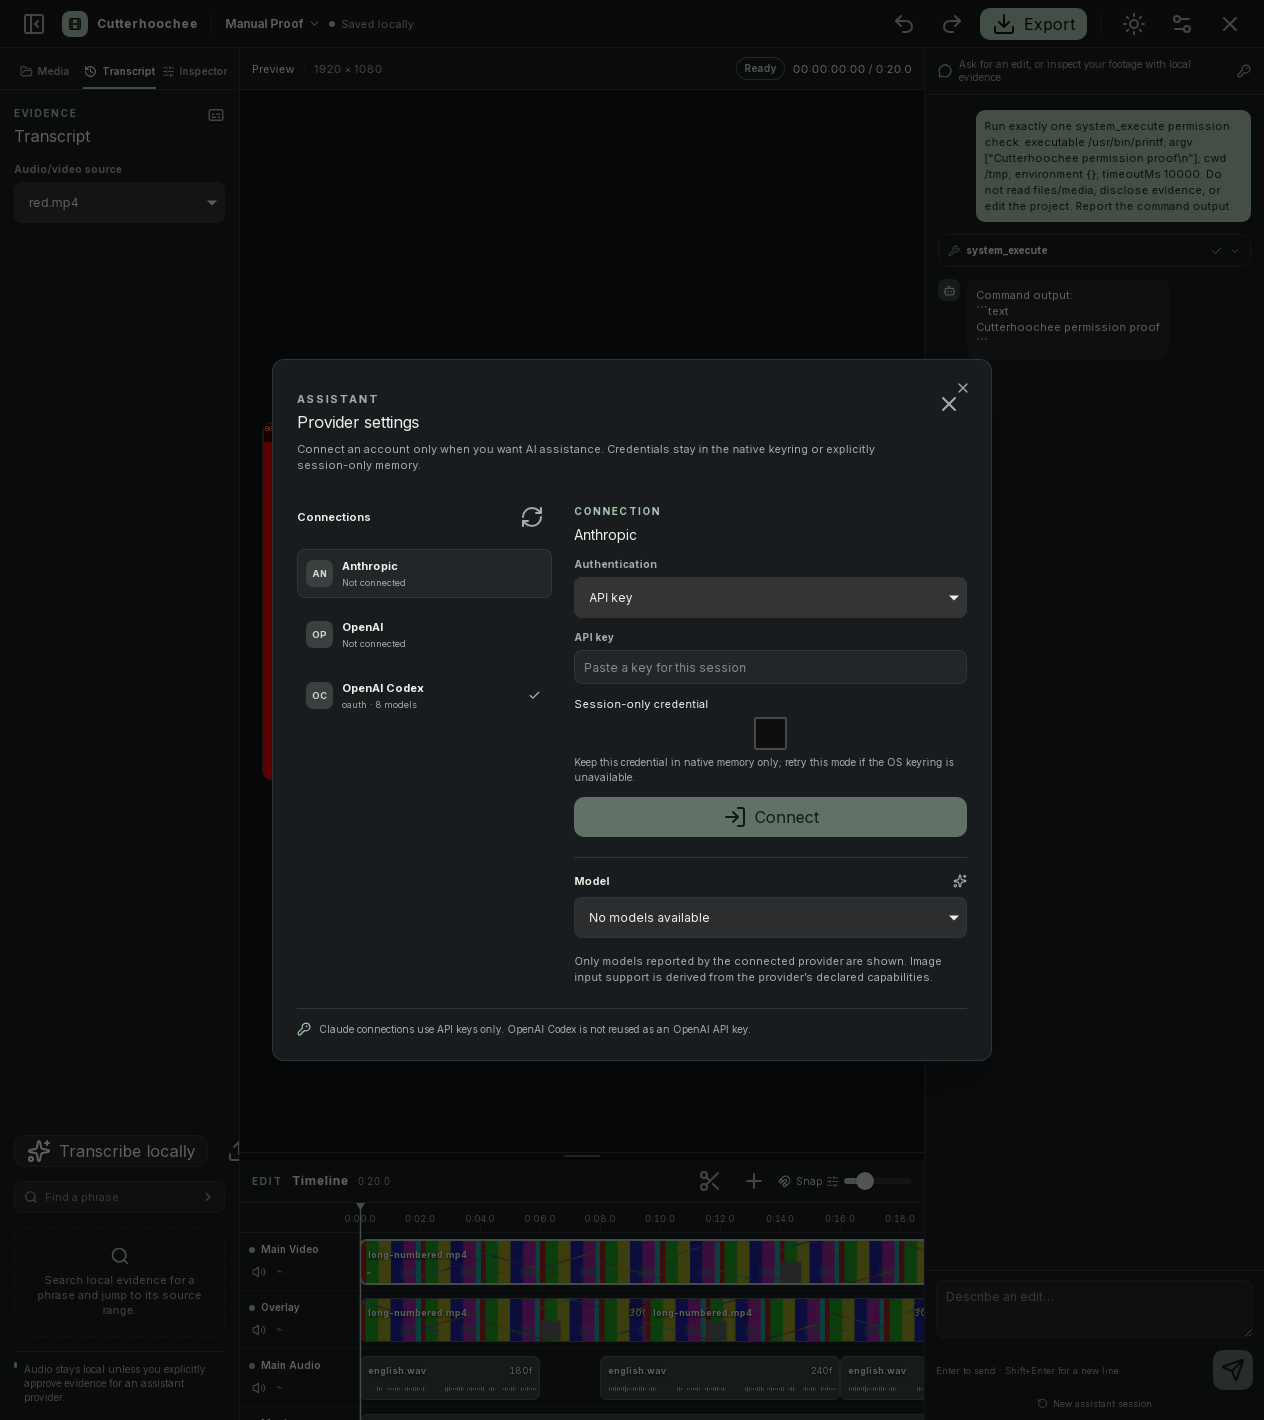Open the red.mp4 source dropdown
Screen dimensions: 1264x1420
pyautogui.click(x=119, y=203)
